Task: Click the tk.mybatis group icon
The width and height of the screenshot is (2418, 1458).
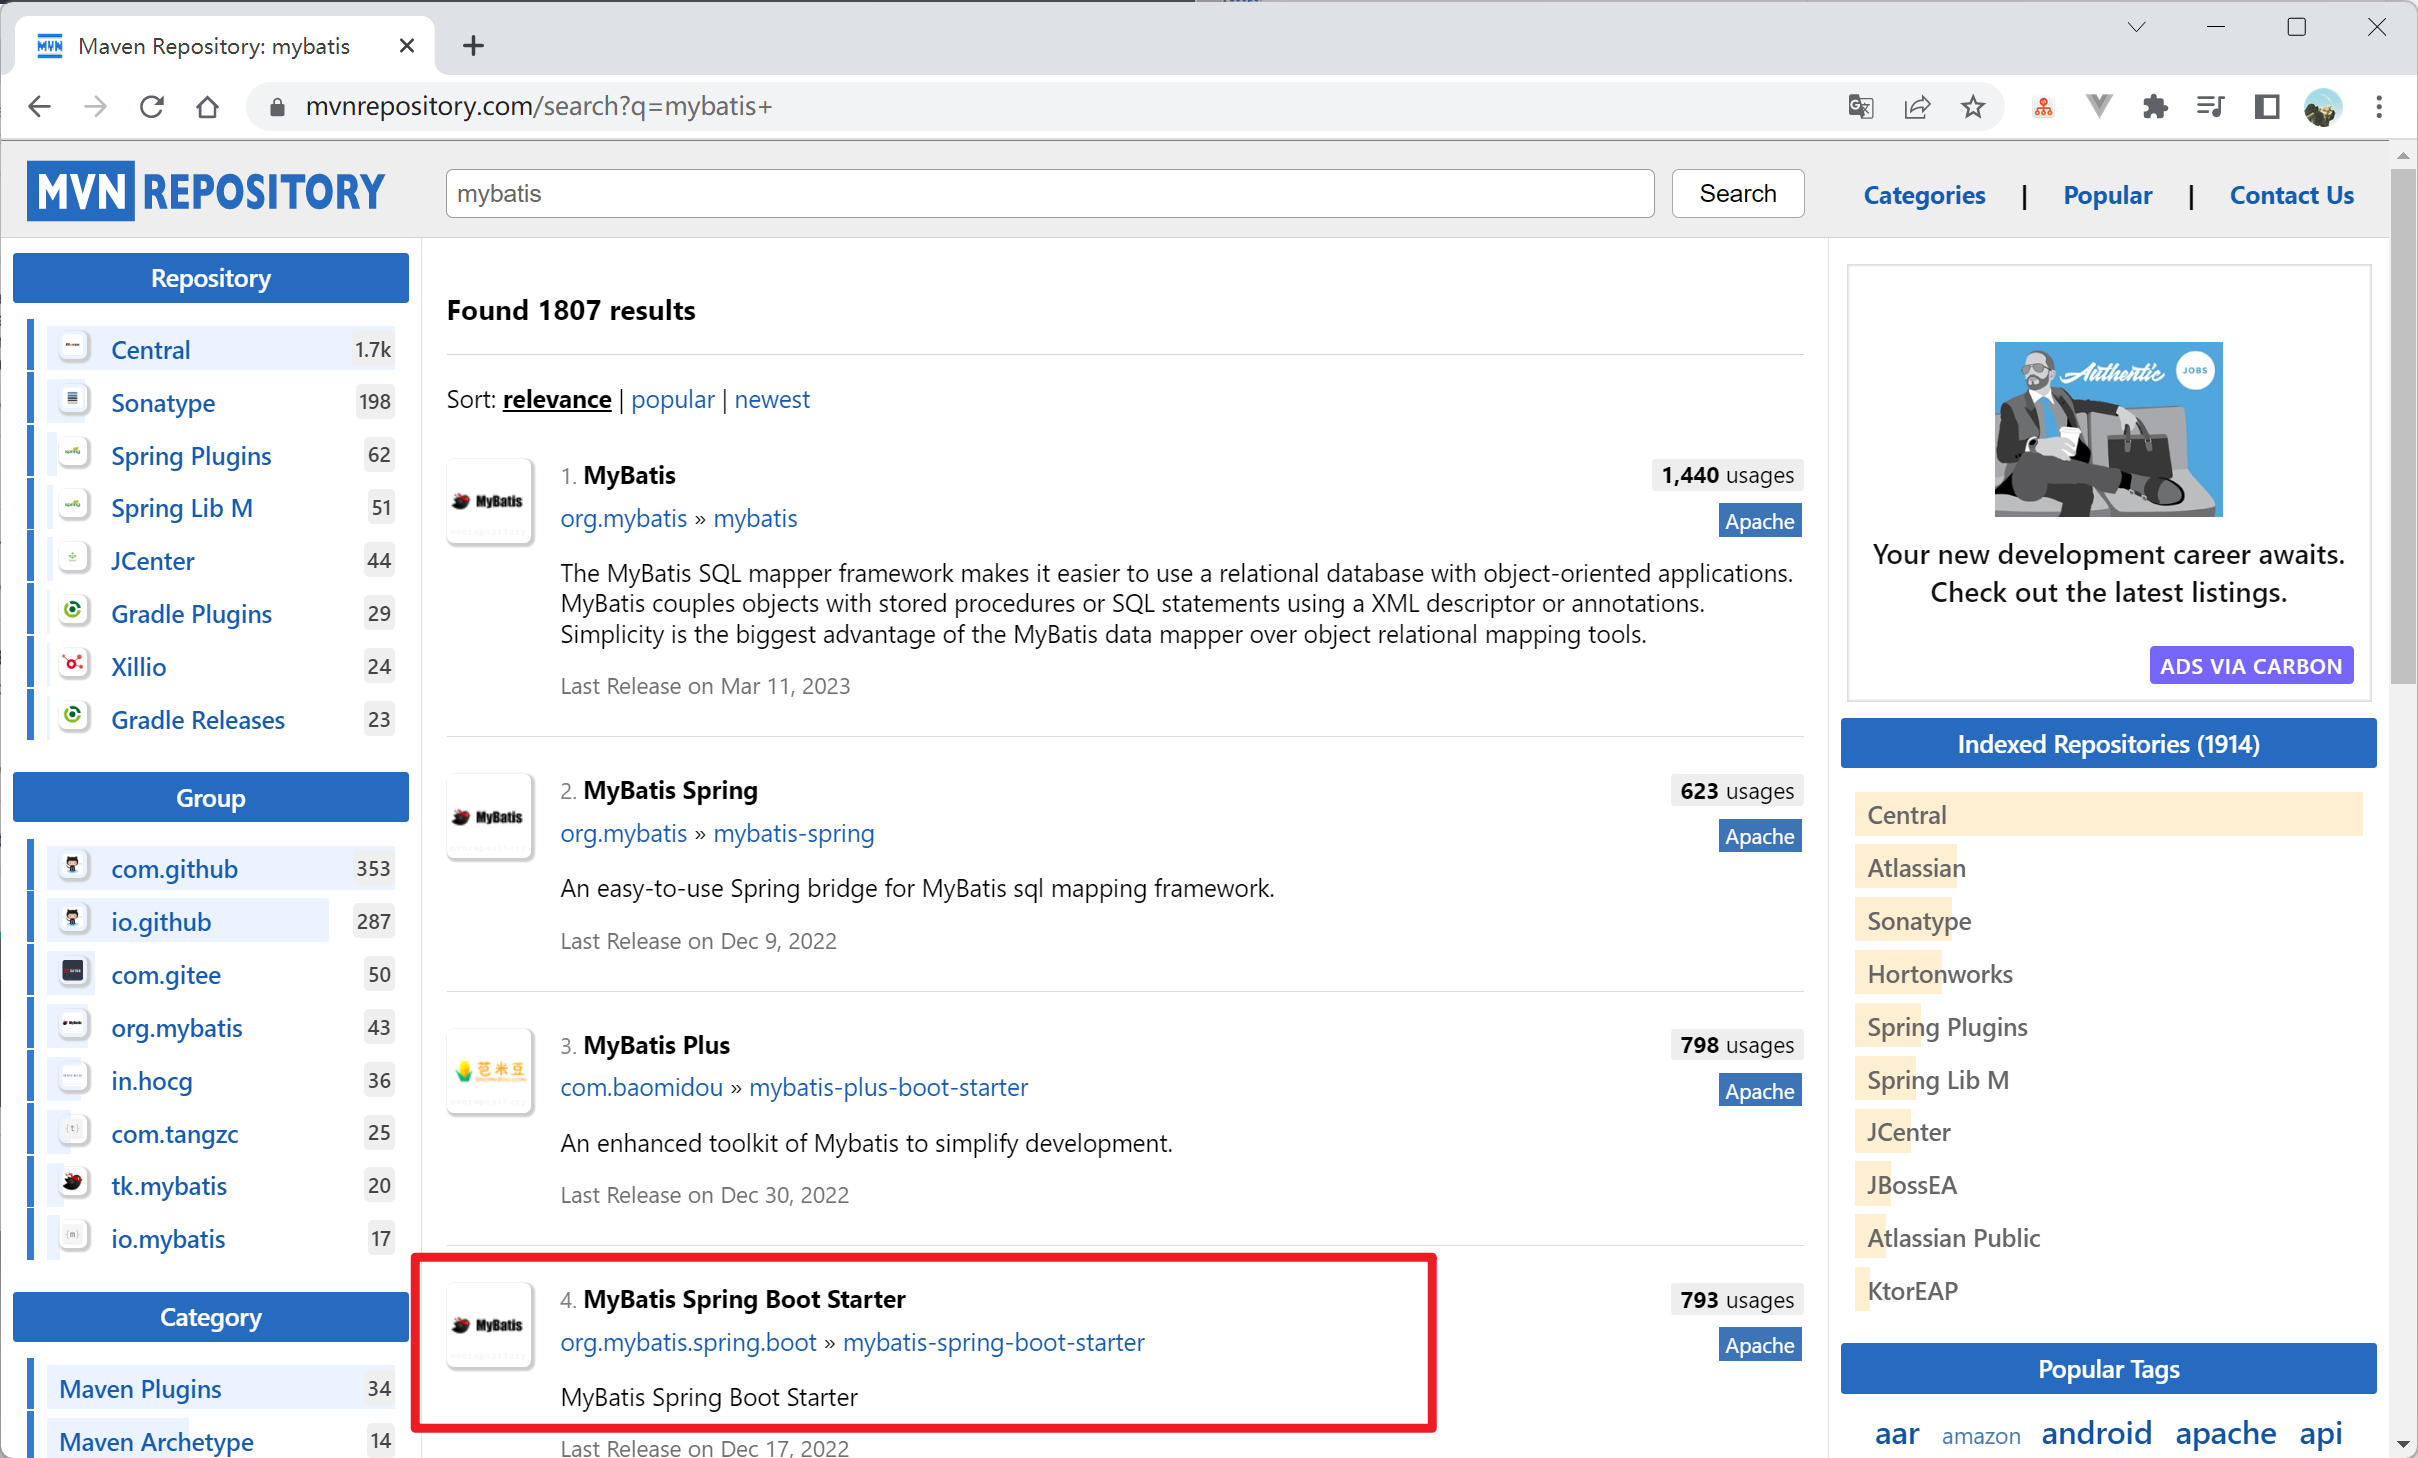Action: tap(73, 1183)
